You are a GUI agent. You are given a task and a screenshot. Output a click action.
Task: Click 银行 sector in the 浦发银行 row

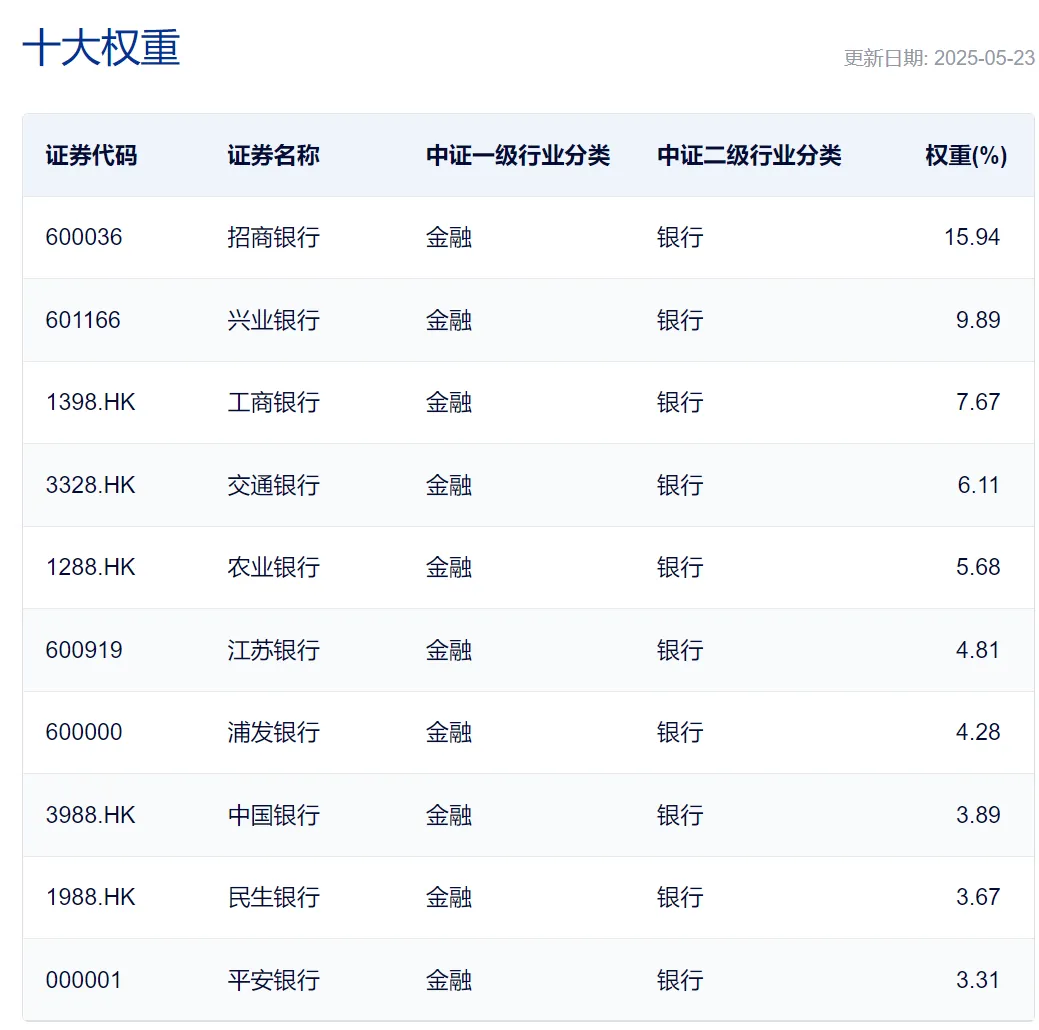(x=680, y=732)
